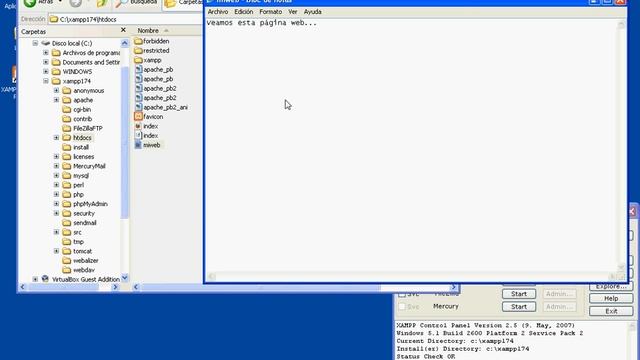
Task: Collapse the xampp174 folder node
Action: coord(46,81)
